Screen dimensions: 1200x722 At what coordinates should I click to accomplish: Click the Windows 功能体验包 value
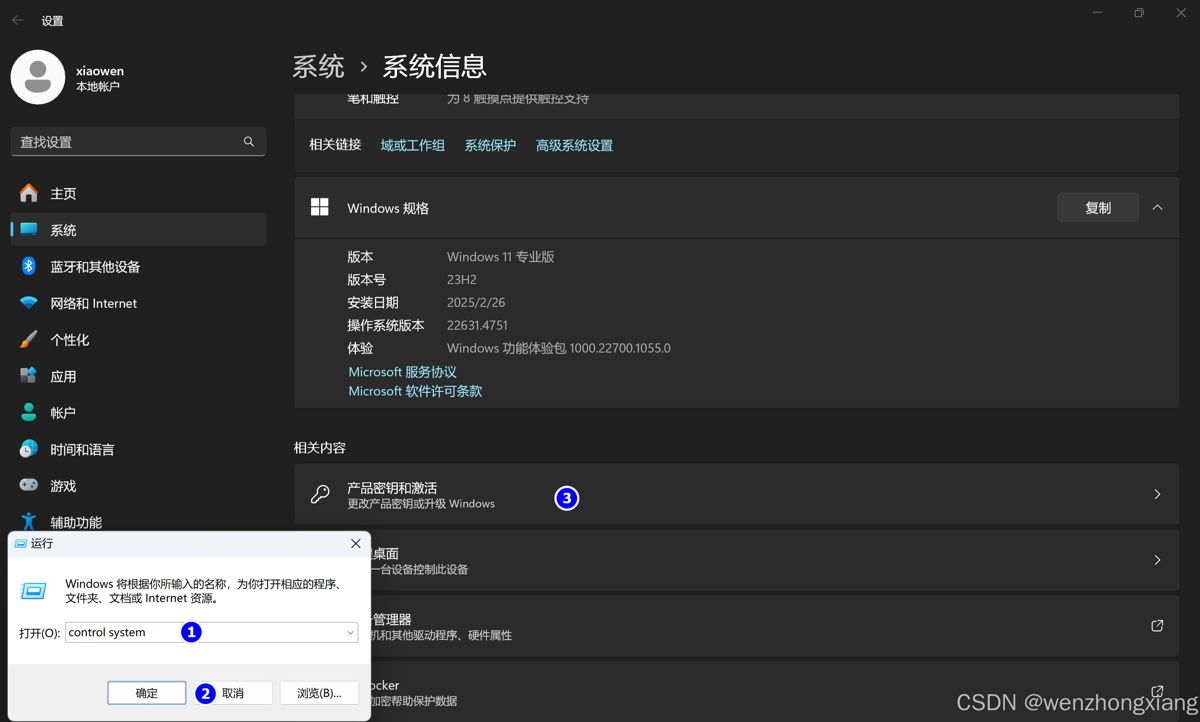coord(559,349)
